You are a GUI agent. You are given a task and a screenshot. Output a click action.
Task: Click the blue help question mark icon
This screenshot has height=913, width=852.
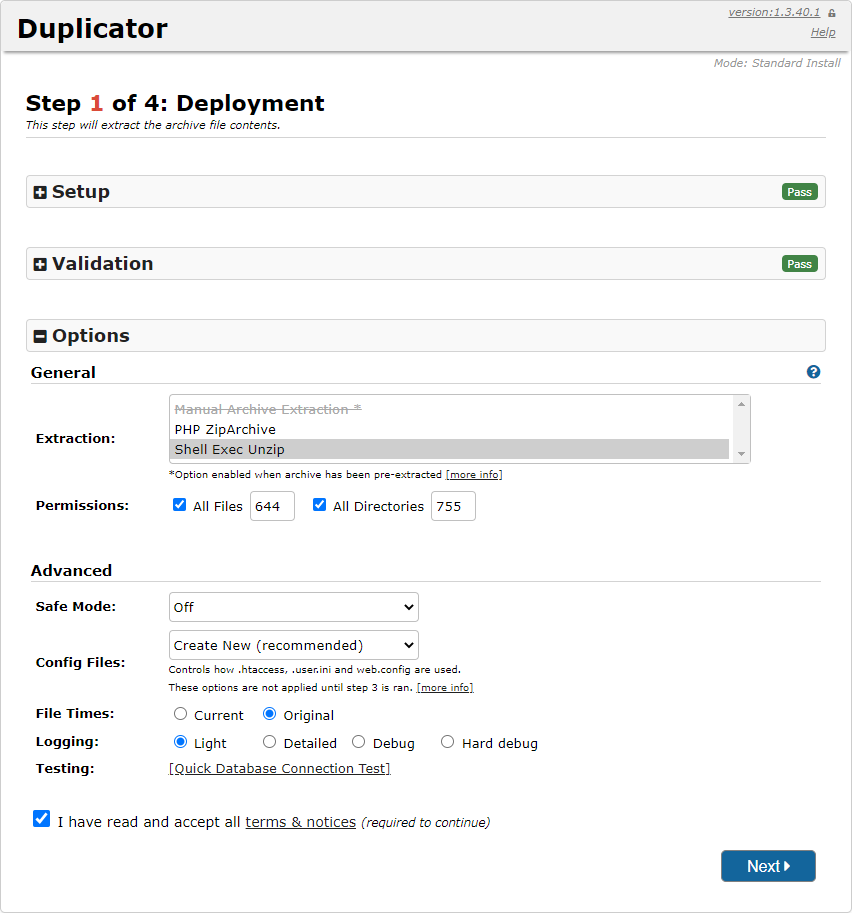(x=813, y=372)
